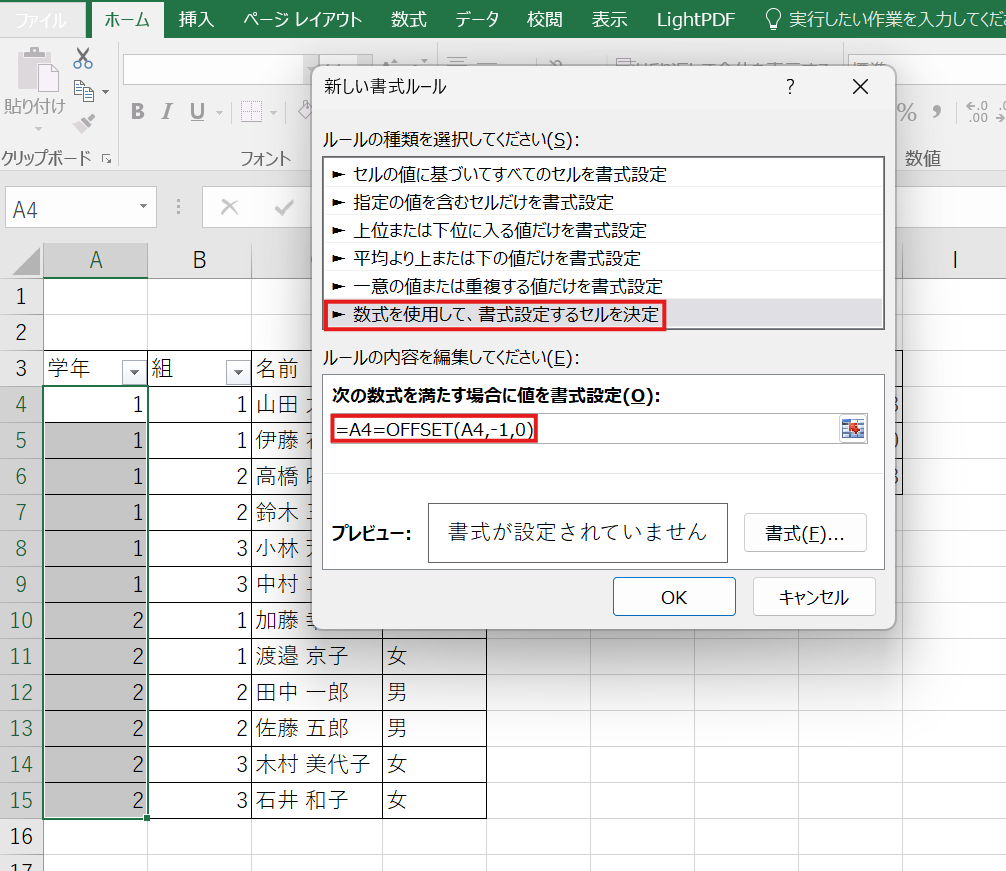Toggle Bold formatting button
Viewport: 1006px width, 871px height.
tap(137, 112)
